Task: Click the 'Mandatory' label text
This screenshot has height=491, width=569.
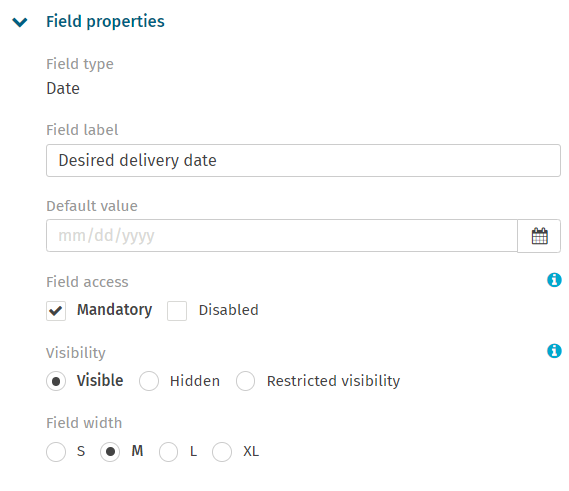Action: click(x=114, y=310)
